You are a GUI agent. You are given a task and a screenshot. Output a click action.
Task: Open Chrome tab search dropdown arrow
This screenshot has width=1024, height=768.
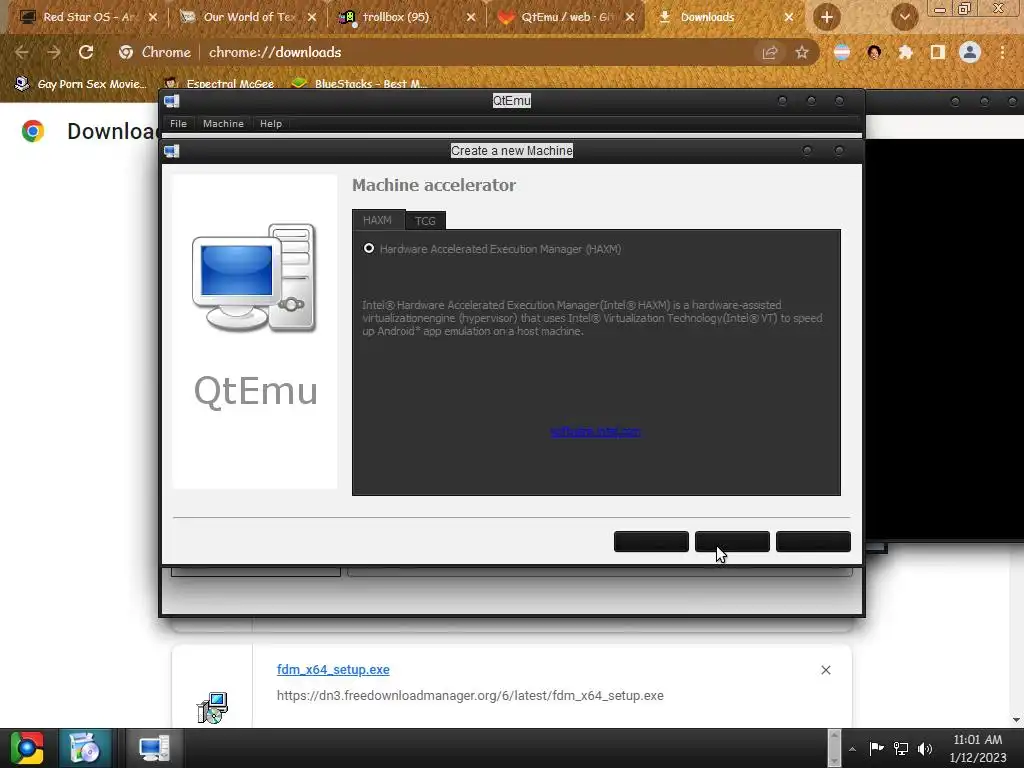point(904,17)
